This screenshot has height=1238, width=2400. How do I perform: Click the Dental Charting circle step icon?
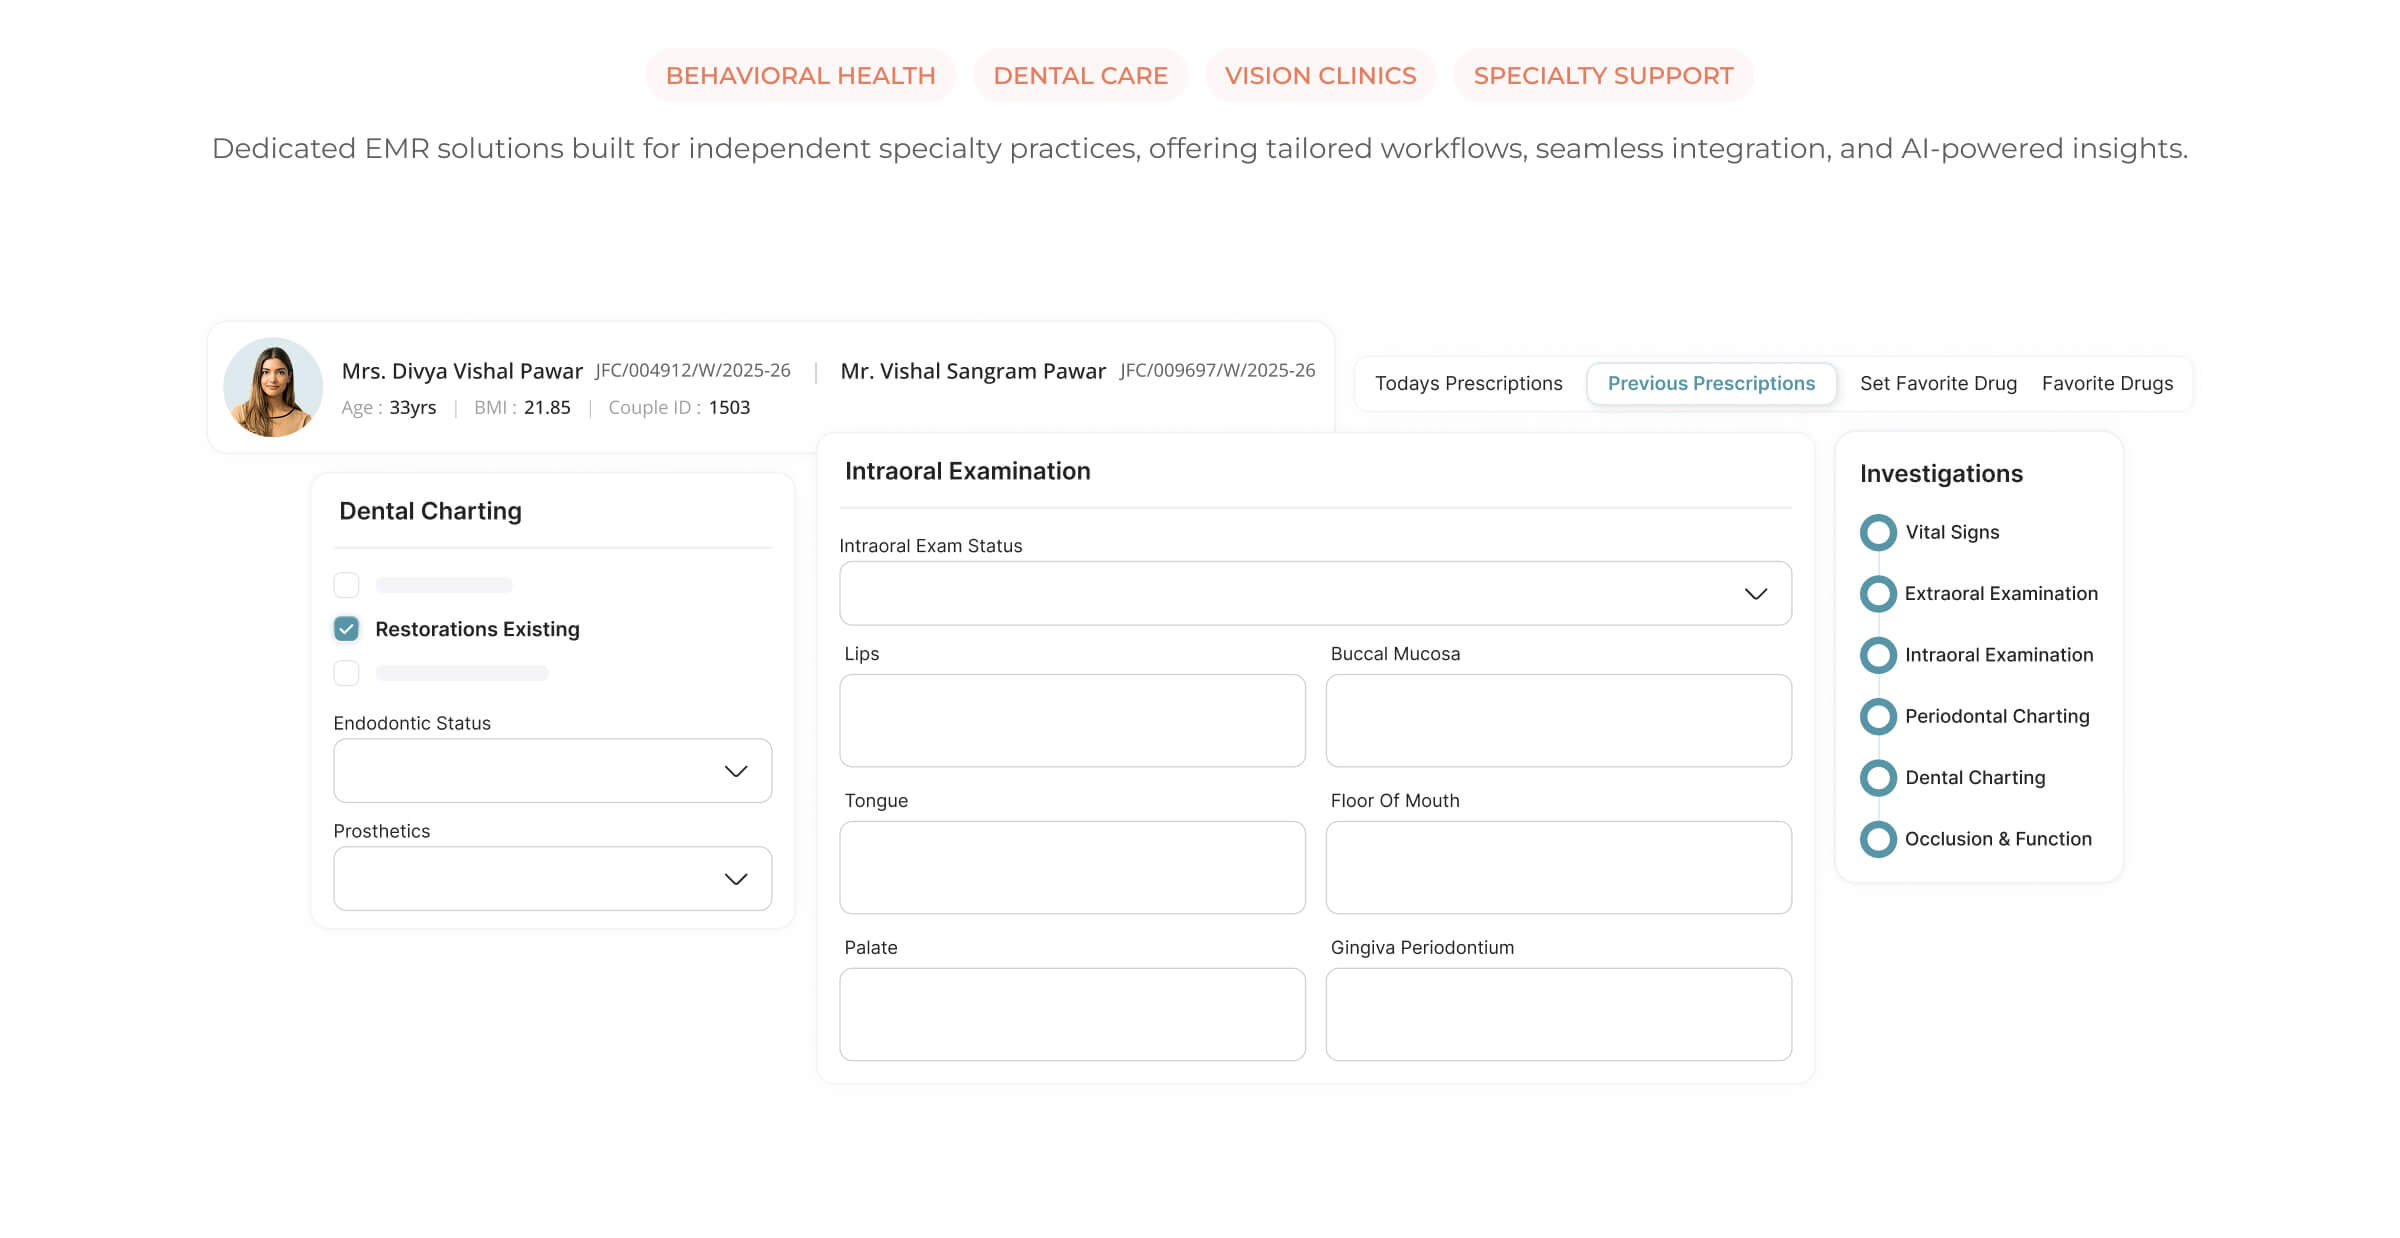click(x=1878, y=778)
